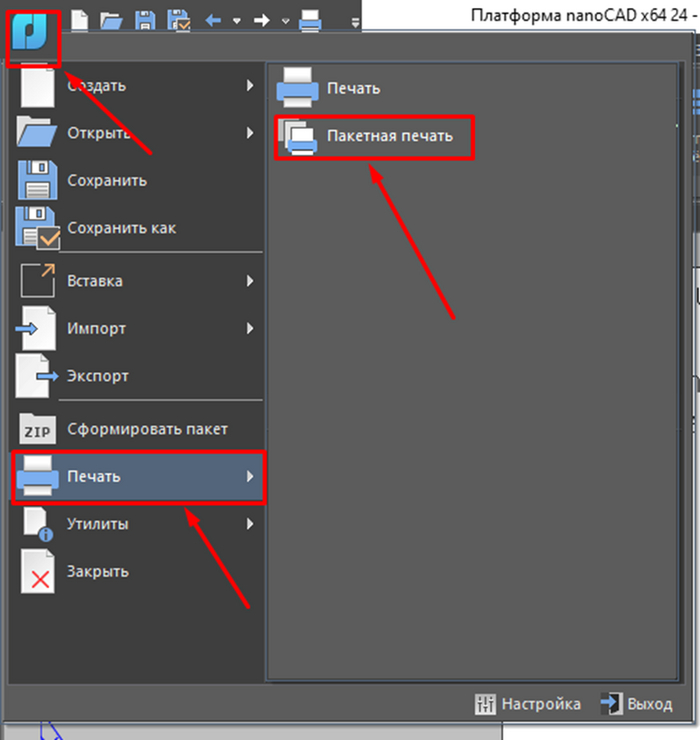Click the Open folder icon in quick access toolbar
The width and height of the screenshot is (700, 740).
point(111,21)
